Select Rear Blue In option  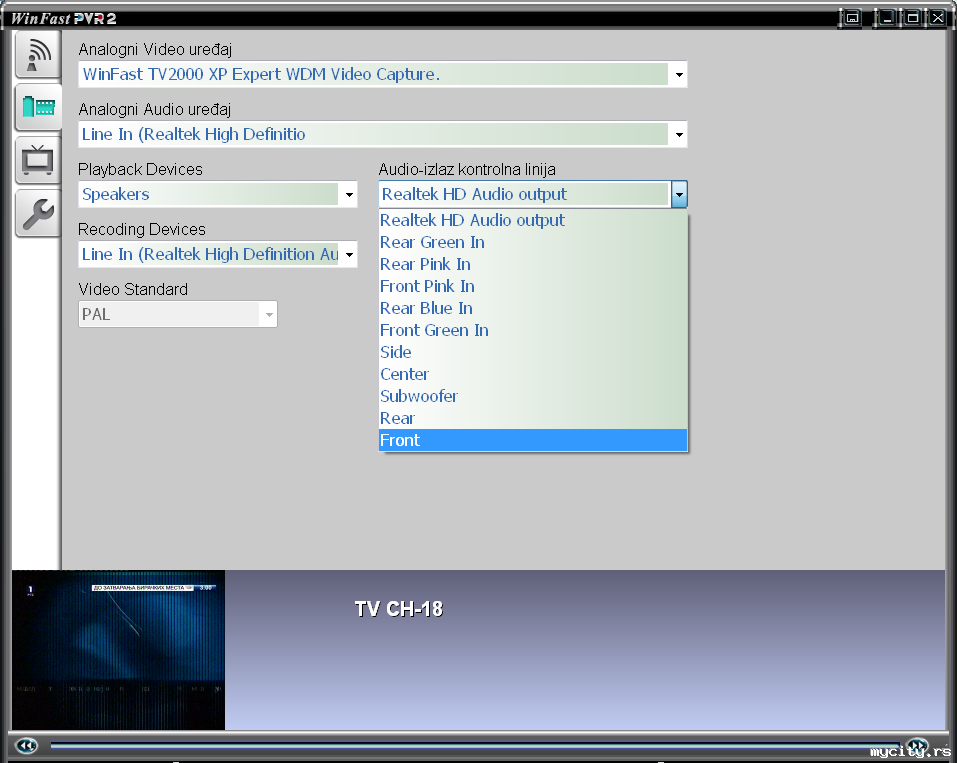point(533,308)
